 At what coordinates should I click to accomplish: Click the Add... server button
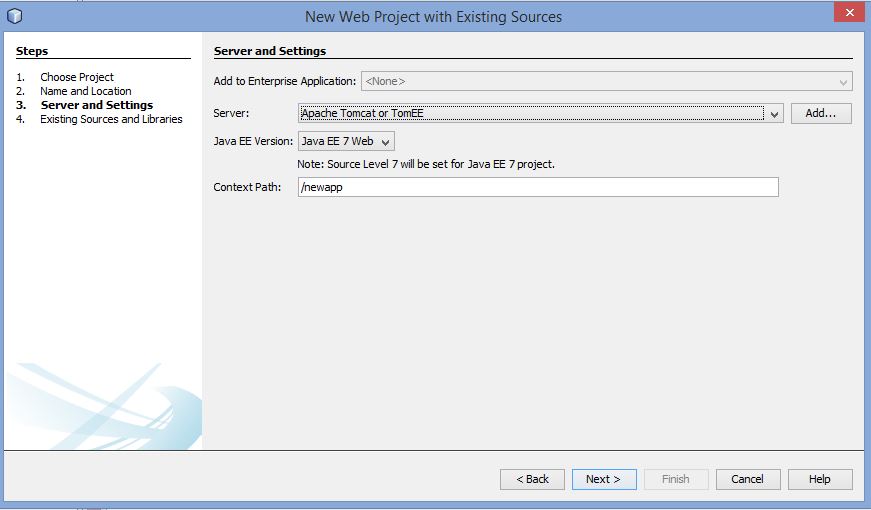click(x=821, y=113)
